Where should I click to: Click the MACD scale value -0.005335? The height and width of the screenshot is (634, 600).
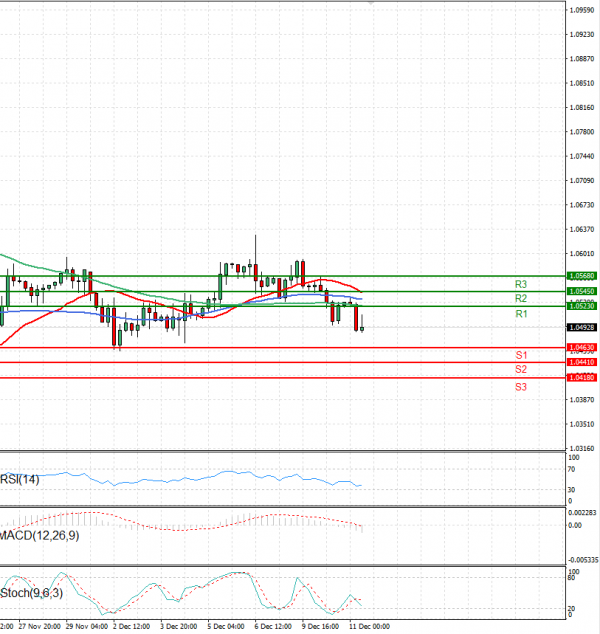tap(583, 560)
